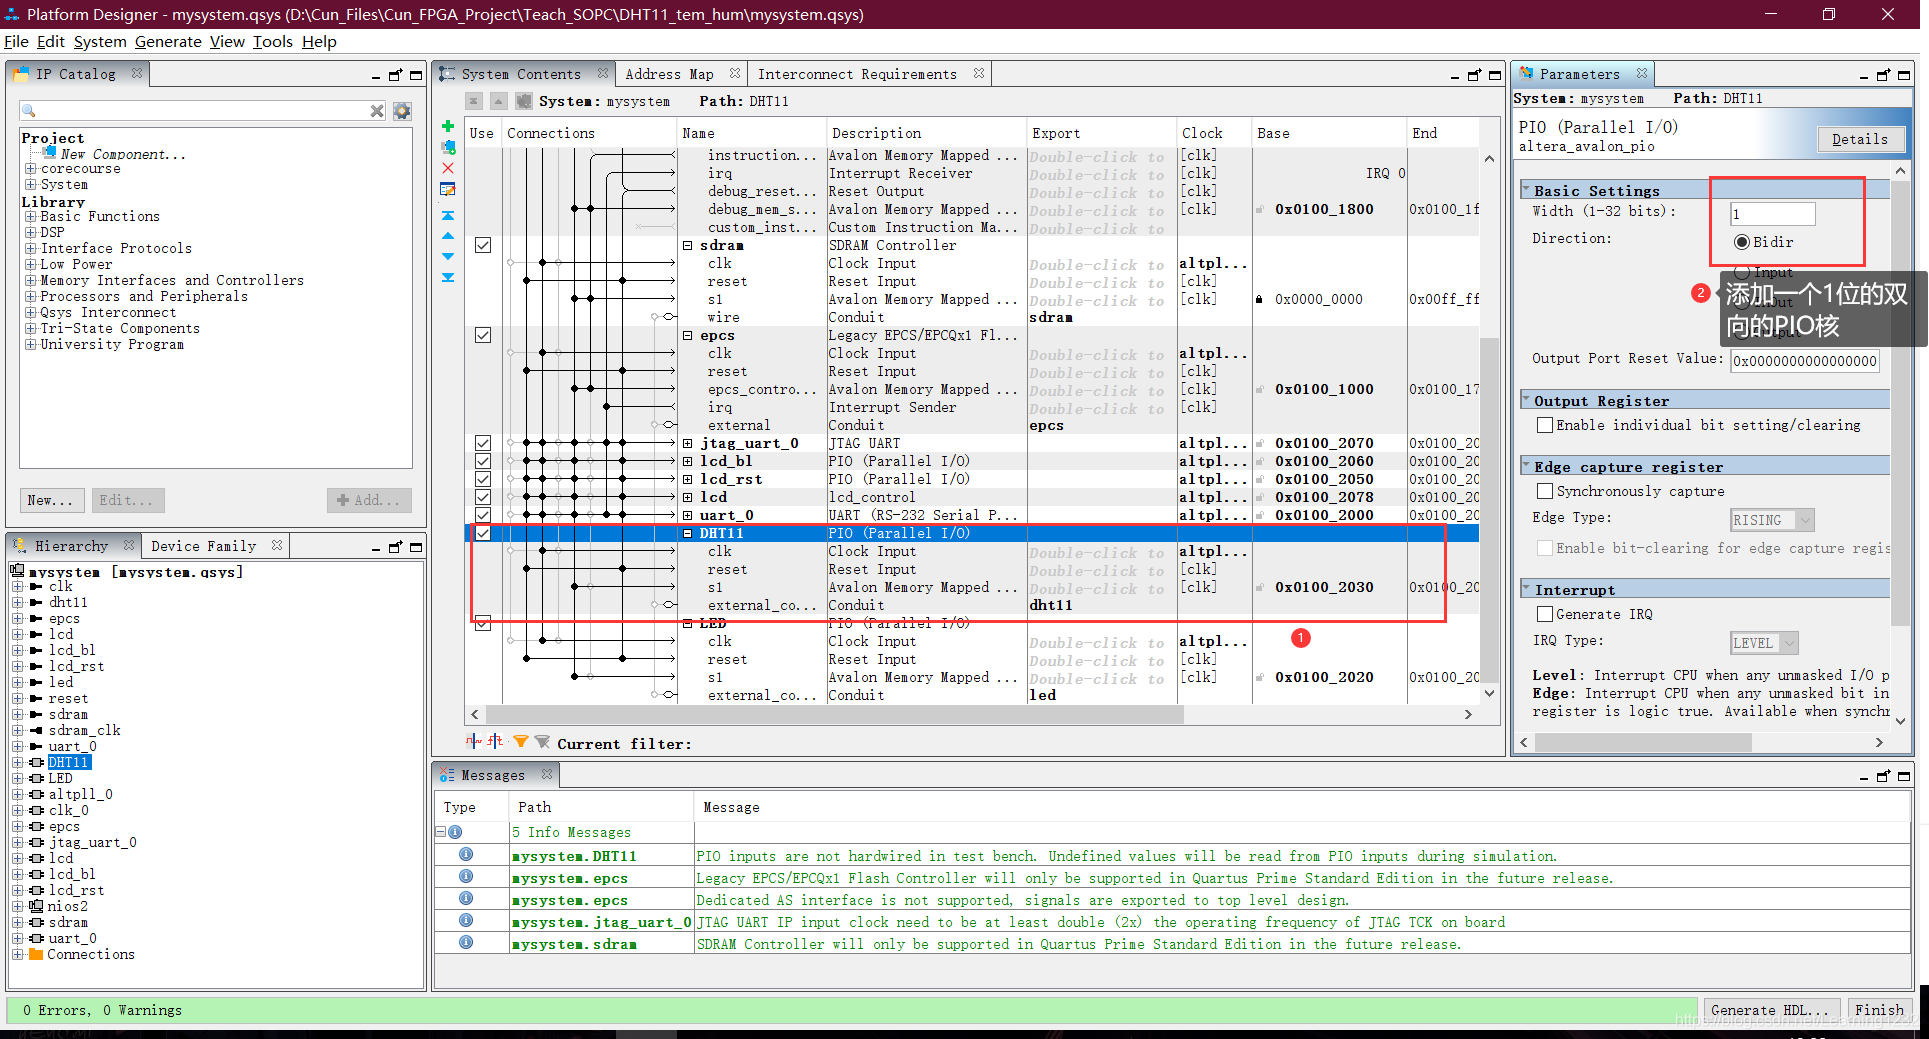The image size is (1929, 1039).
Task: Click the green plus add-component icon
Action: (x=448, y=126)
